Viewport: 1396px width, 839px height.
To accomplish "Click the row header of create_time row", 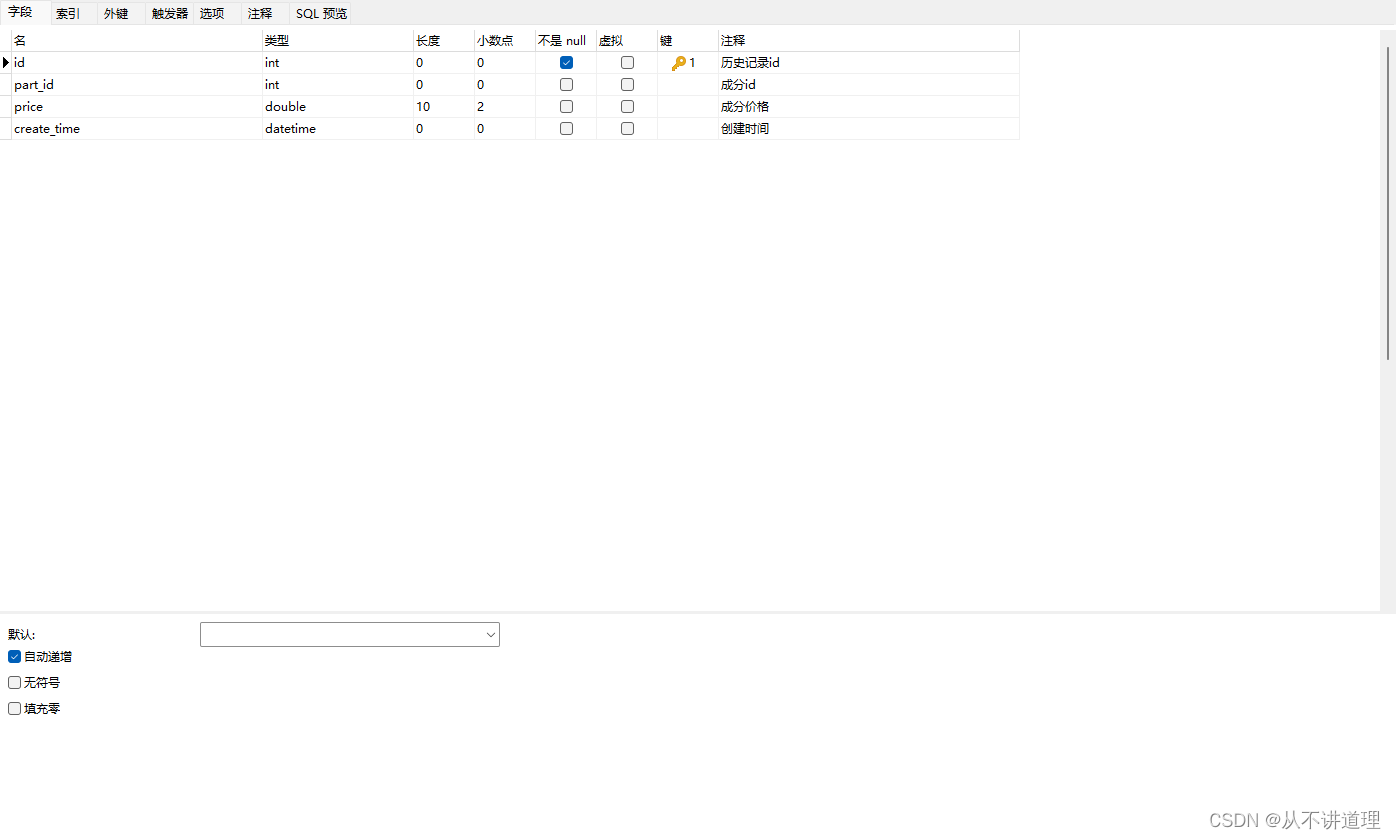I will point(5,128).
